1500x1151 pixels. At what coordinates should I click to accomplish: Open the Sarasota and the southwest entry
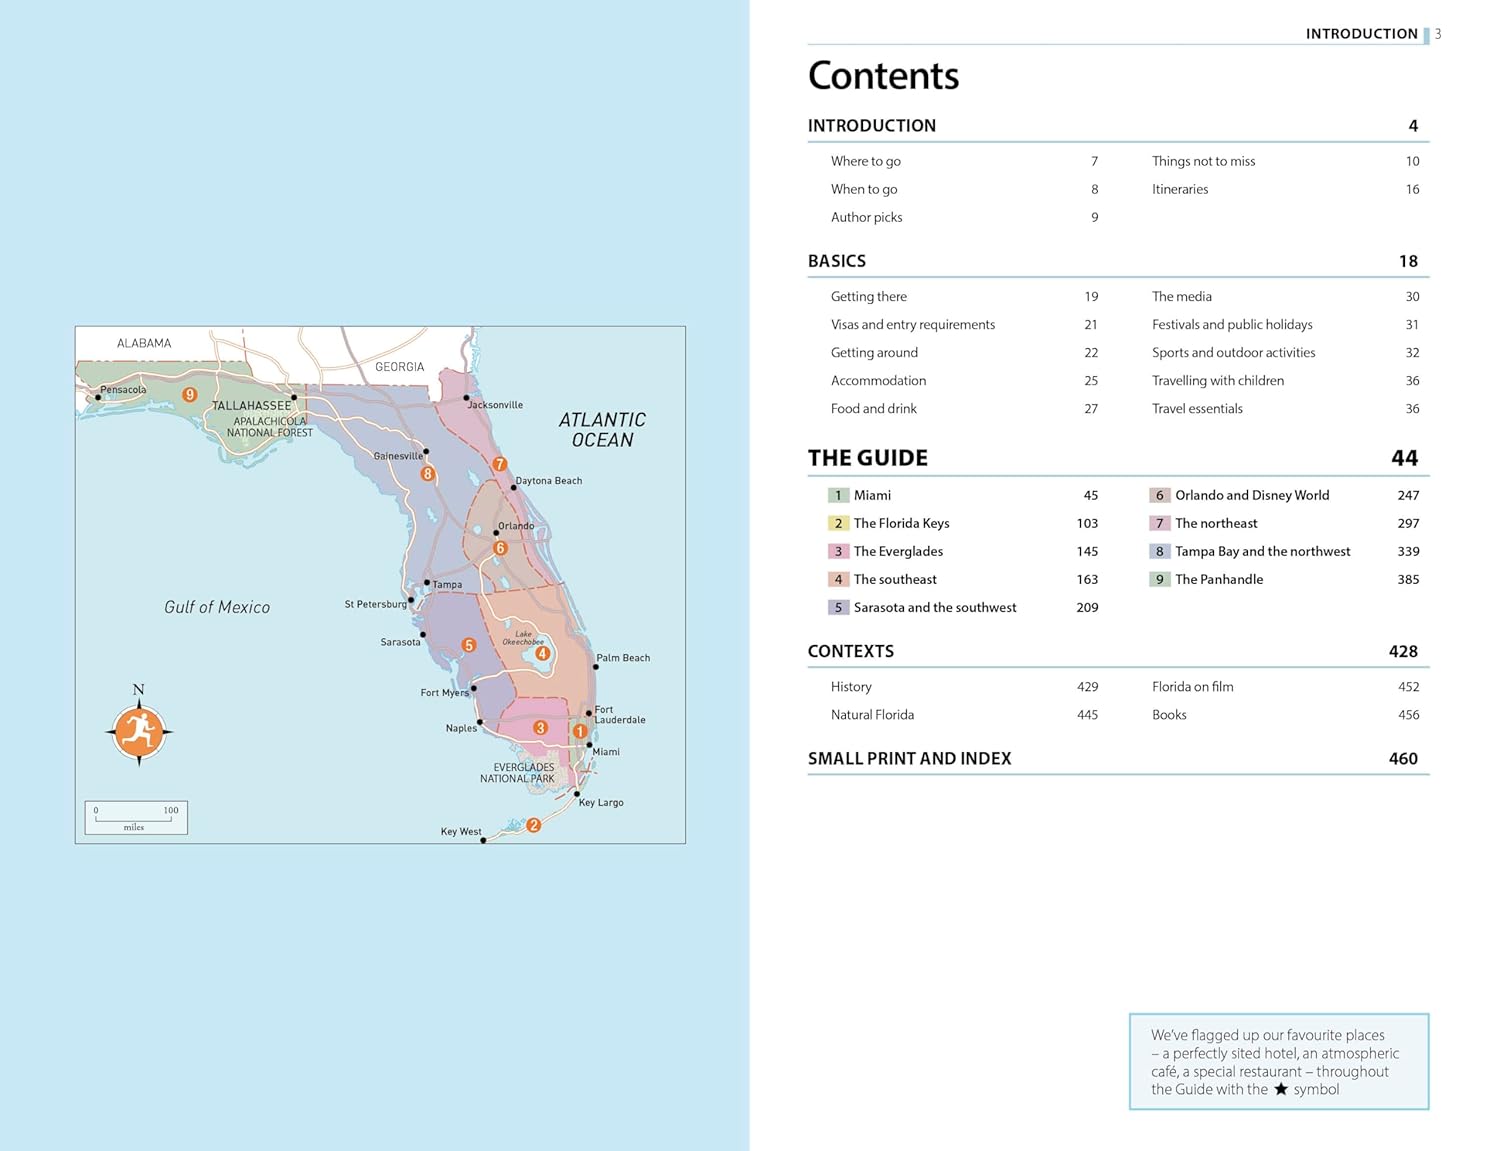point(934,607)
